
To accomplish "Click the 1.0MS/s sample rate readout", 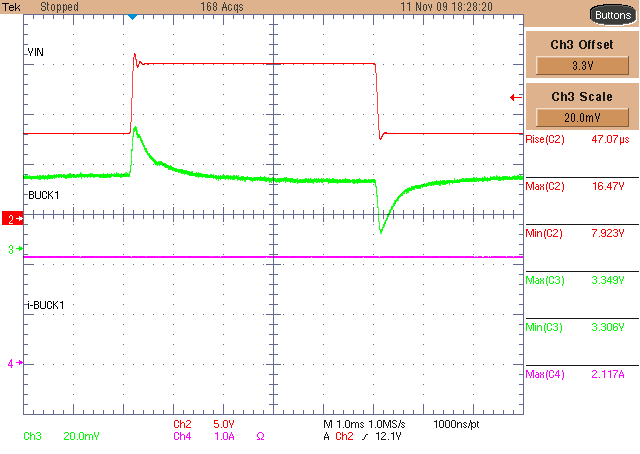I will pos(387,424).
